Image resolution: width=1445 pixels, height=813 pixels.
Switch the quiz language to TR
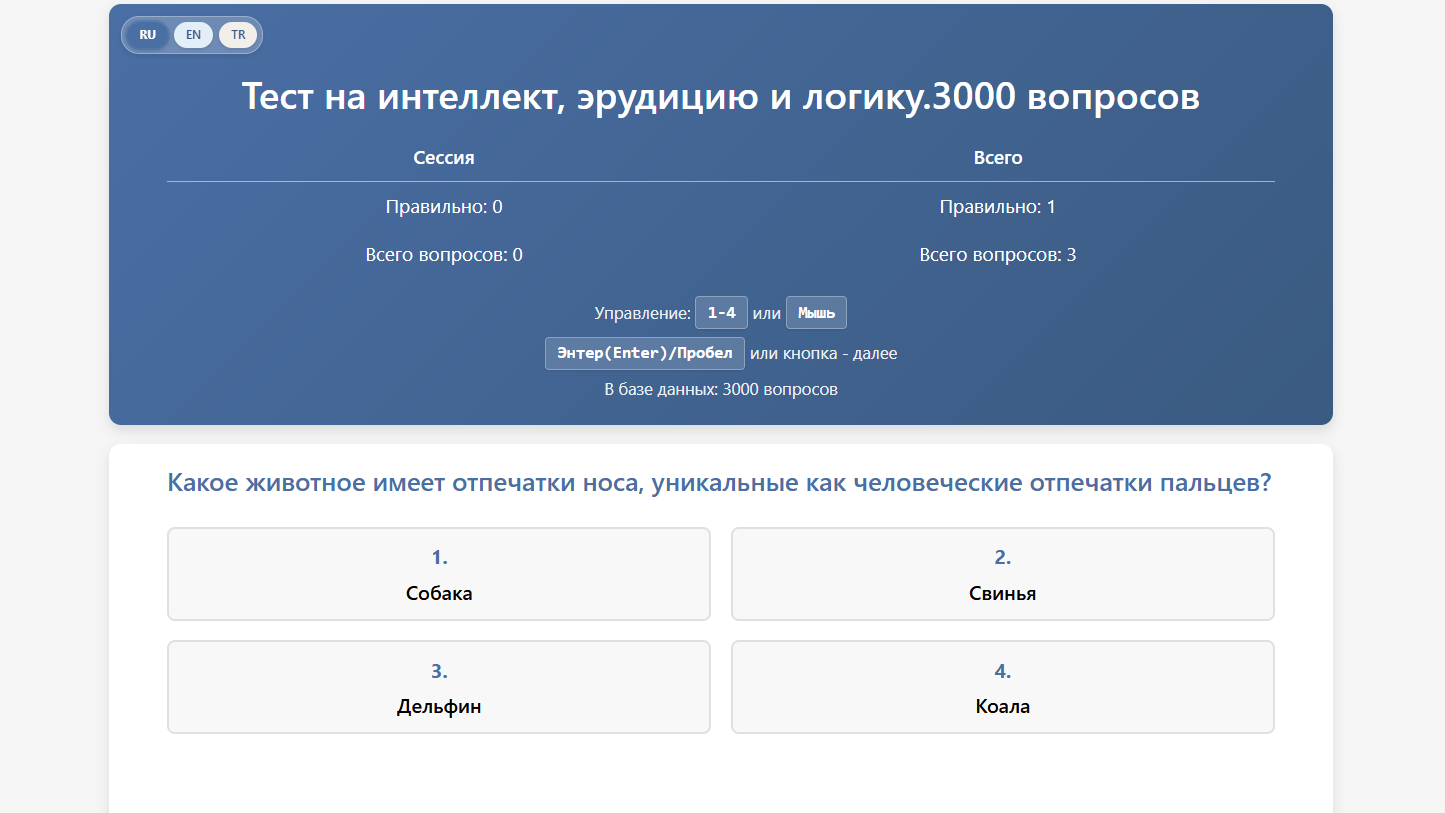coord(238,34)
